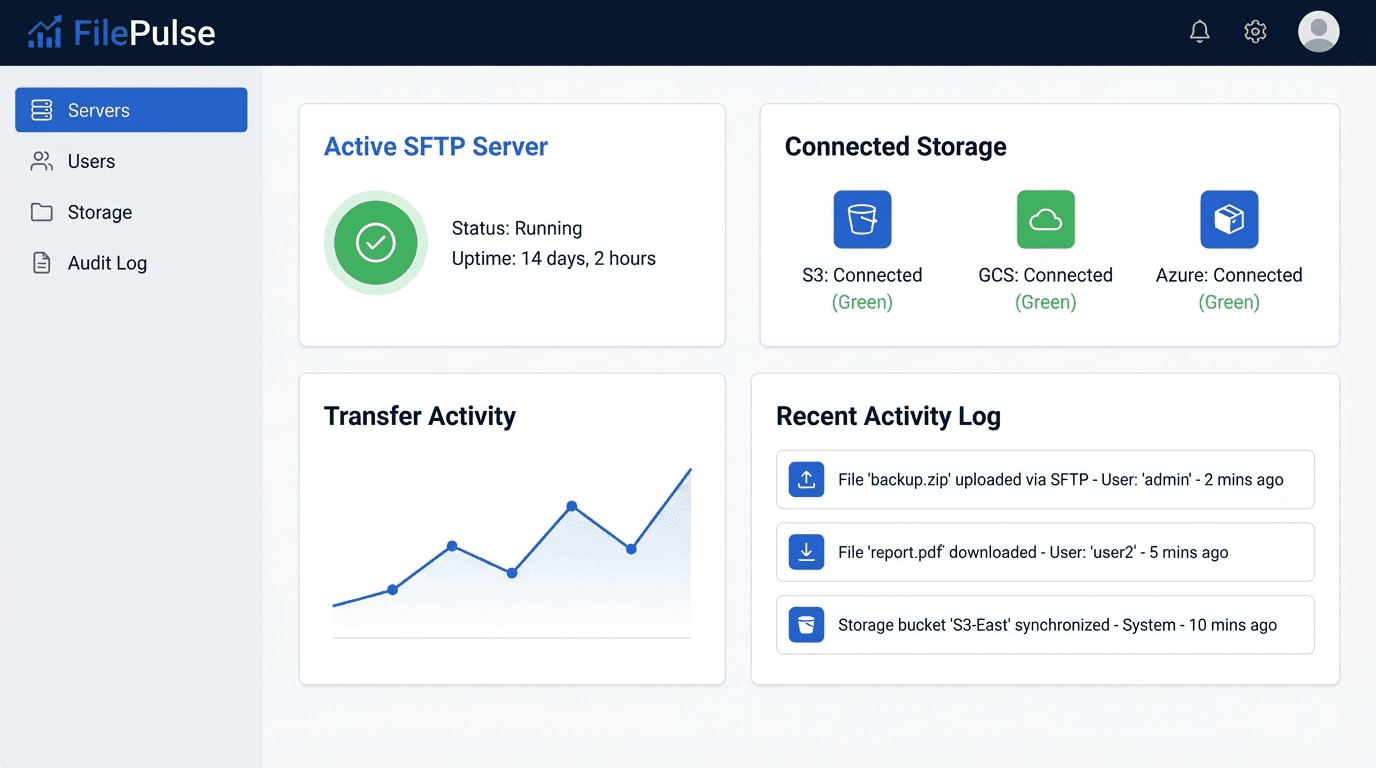This screenshot has height=768, width=1376.
Task: Switch to the Users section
Action: click(91, 161)
